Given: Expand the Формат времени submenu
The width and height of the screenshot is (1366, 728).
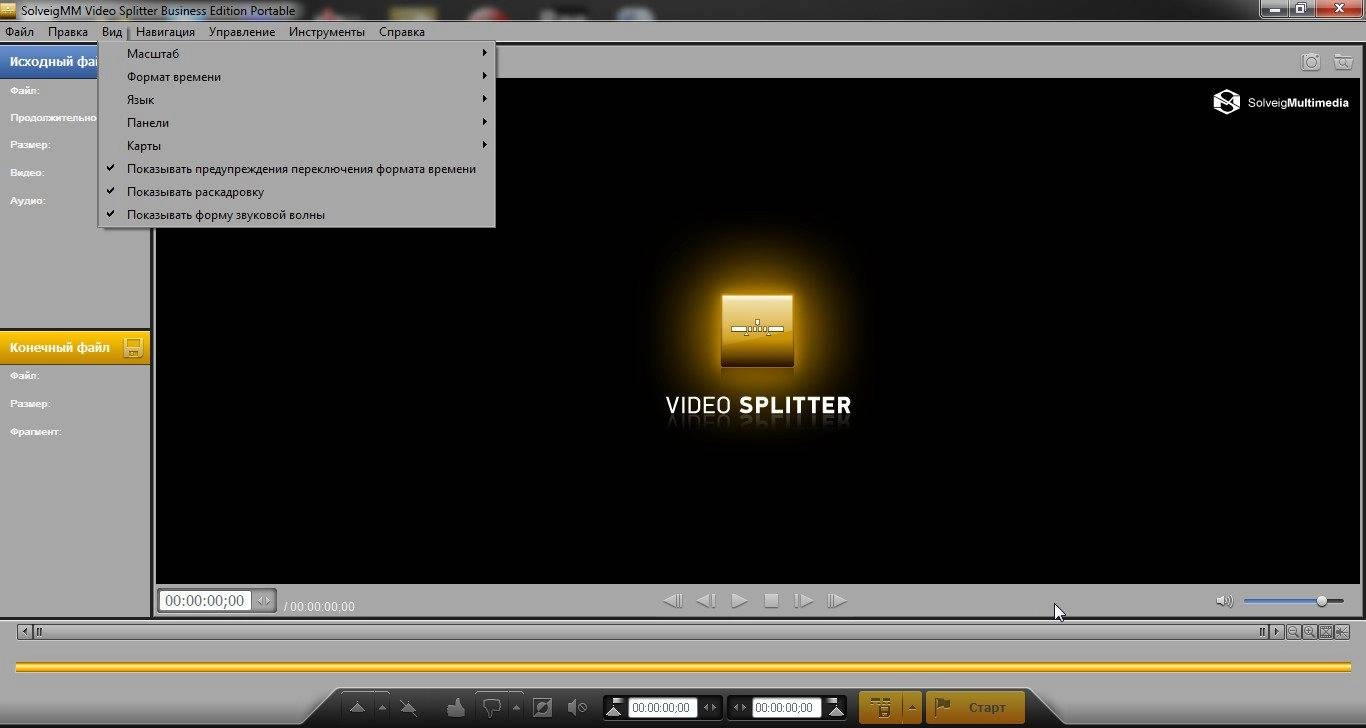Looking at the screenshot, I should [296, 77].
